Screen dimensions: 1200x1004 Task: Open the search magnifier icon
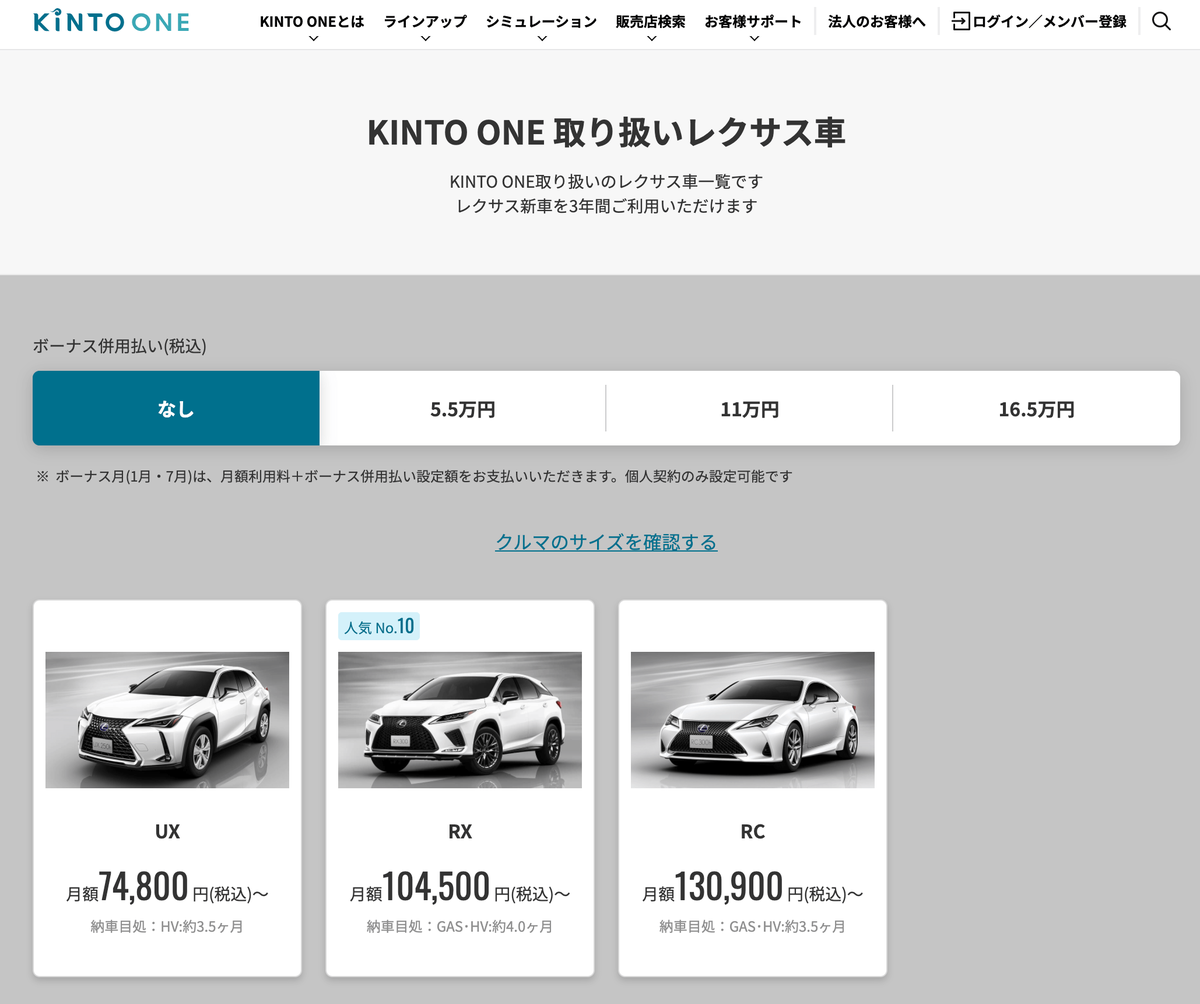1161,21
